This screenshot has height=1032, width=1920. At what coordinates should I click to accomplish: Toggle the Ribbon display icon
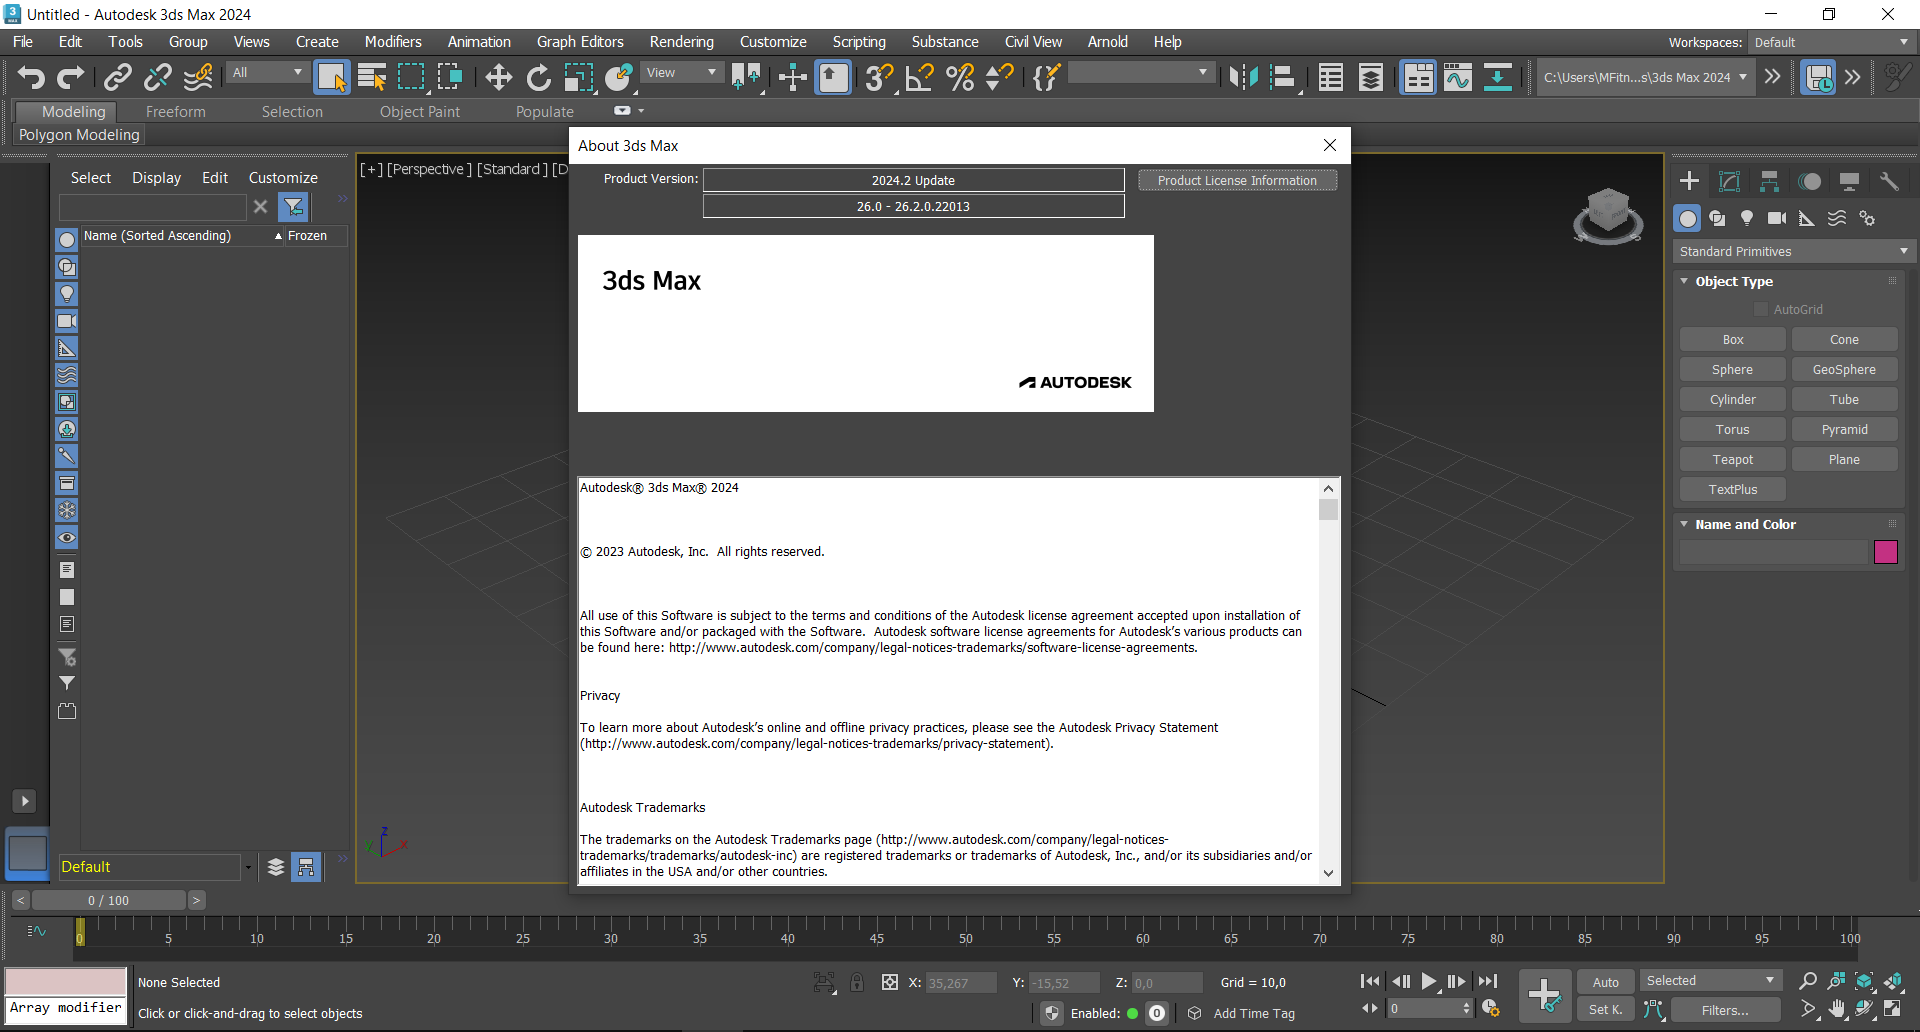point(1418,77)
